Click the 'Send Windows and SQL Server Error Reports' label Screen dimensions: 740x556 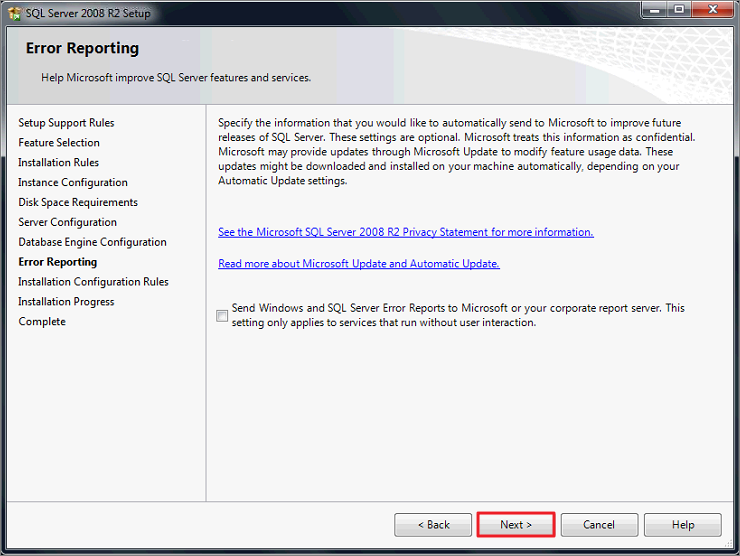coord(458,315)
